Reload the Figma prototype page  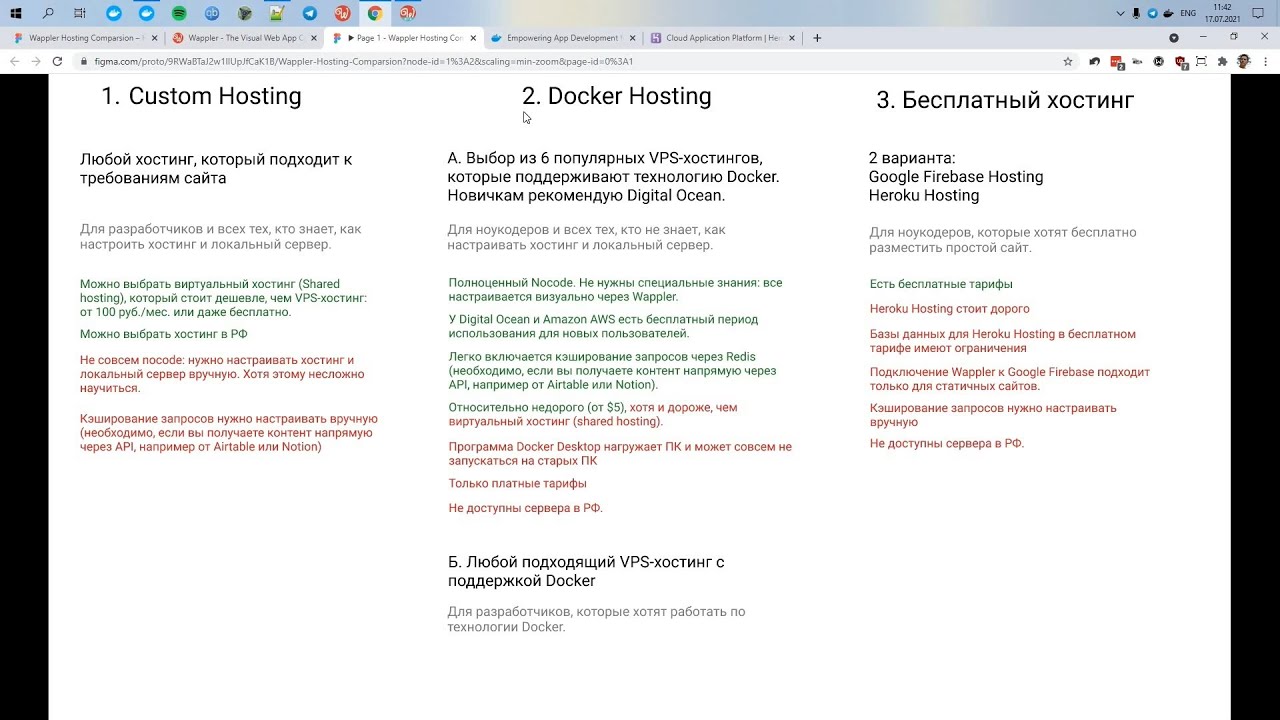pyautogui.click(x=57, y=61)
